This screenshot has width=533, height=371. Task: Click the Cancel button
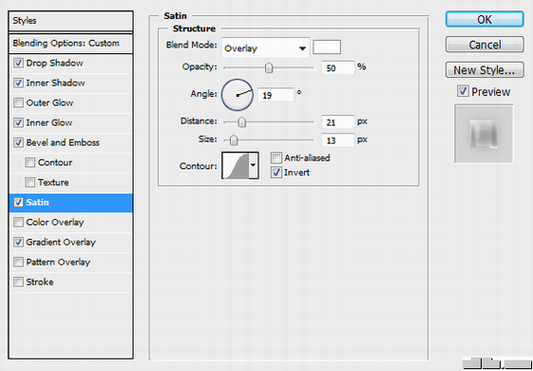pos(484,45)
